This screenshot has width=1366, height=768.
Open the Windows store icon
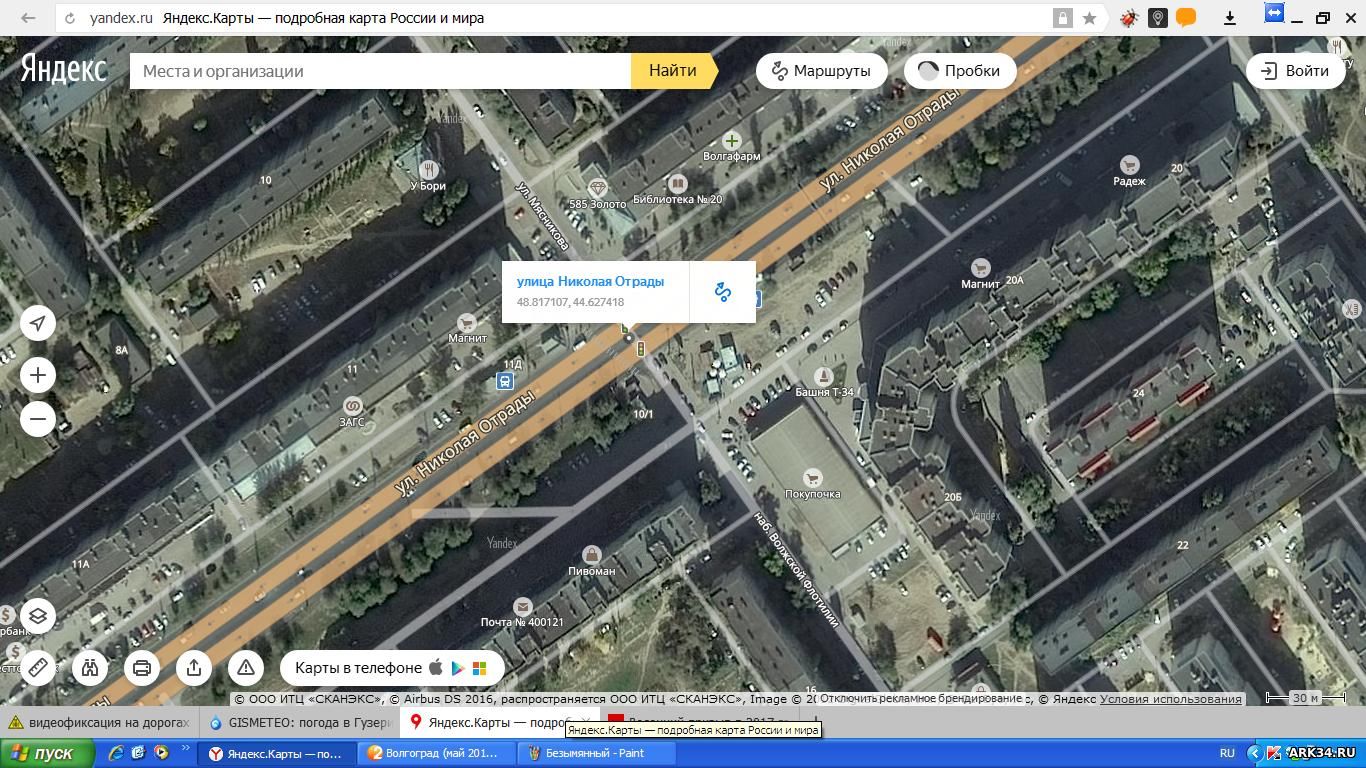480,668
